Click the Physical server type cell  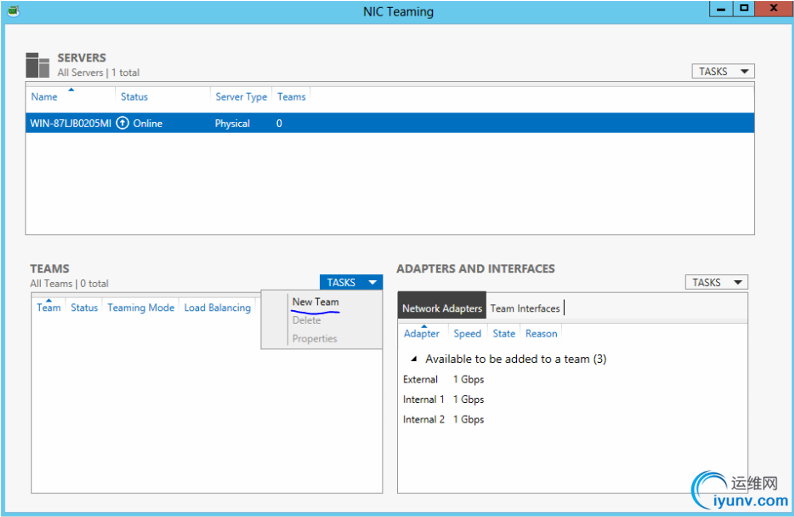[232, 123]
